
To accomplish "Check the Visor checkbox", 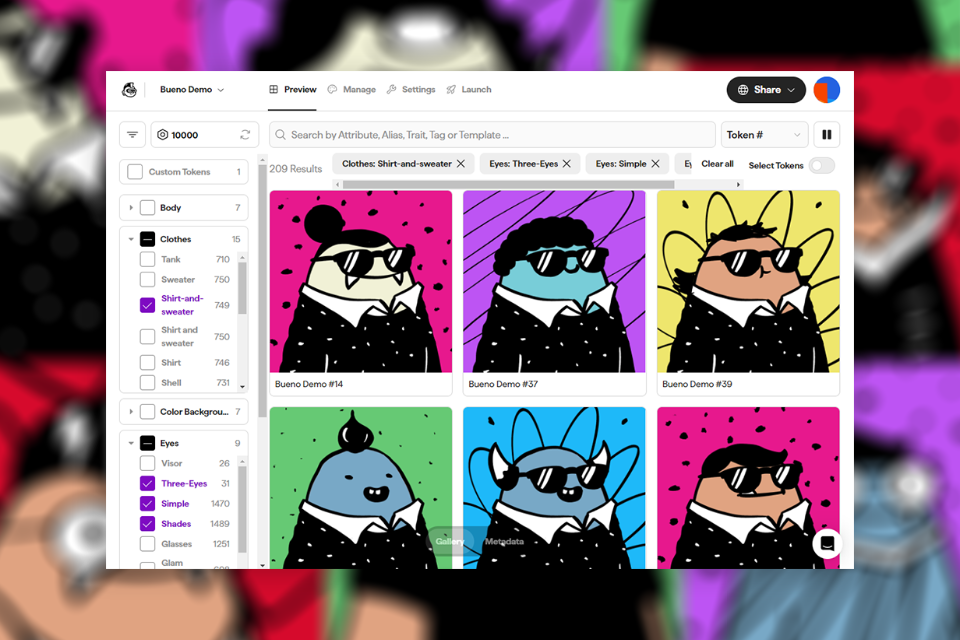I will tap(148, 463).
